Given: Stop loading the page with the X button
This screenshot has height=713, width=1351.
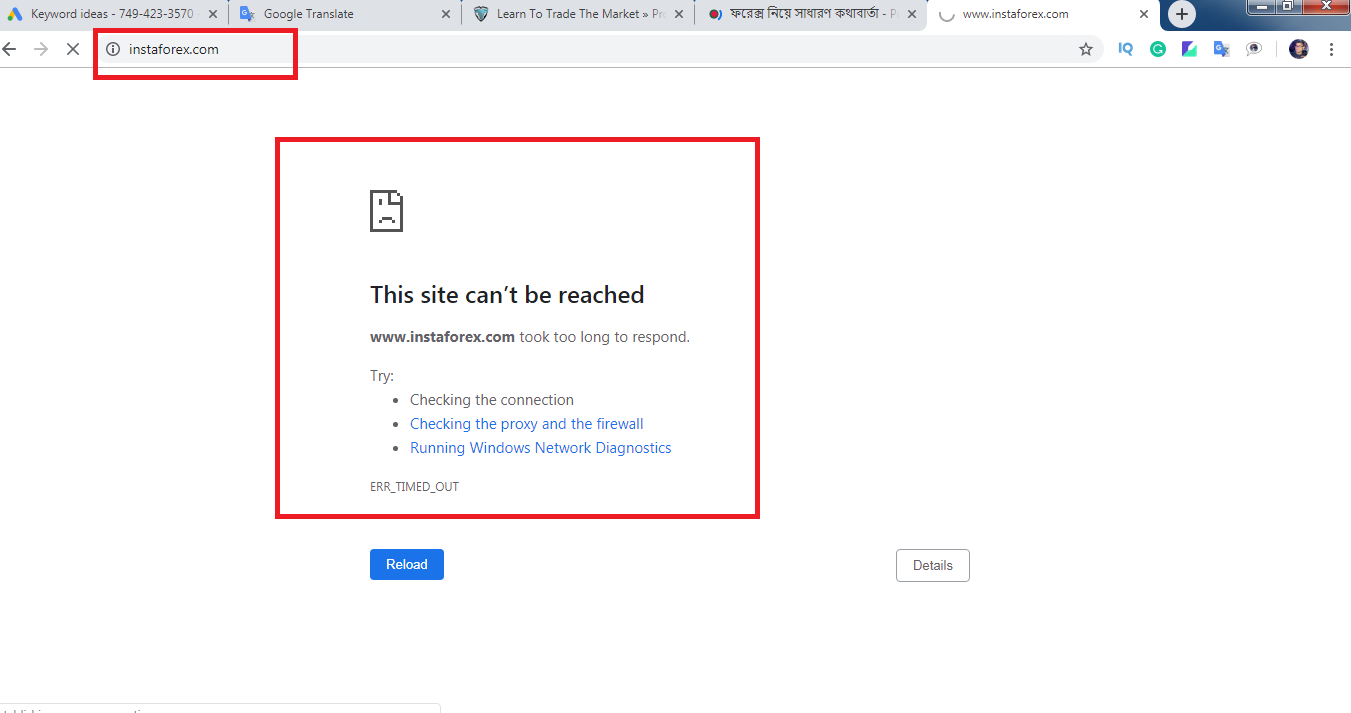Looking at the screenshot, I should (x=72, y=49).
